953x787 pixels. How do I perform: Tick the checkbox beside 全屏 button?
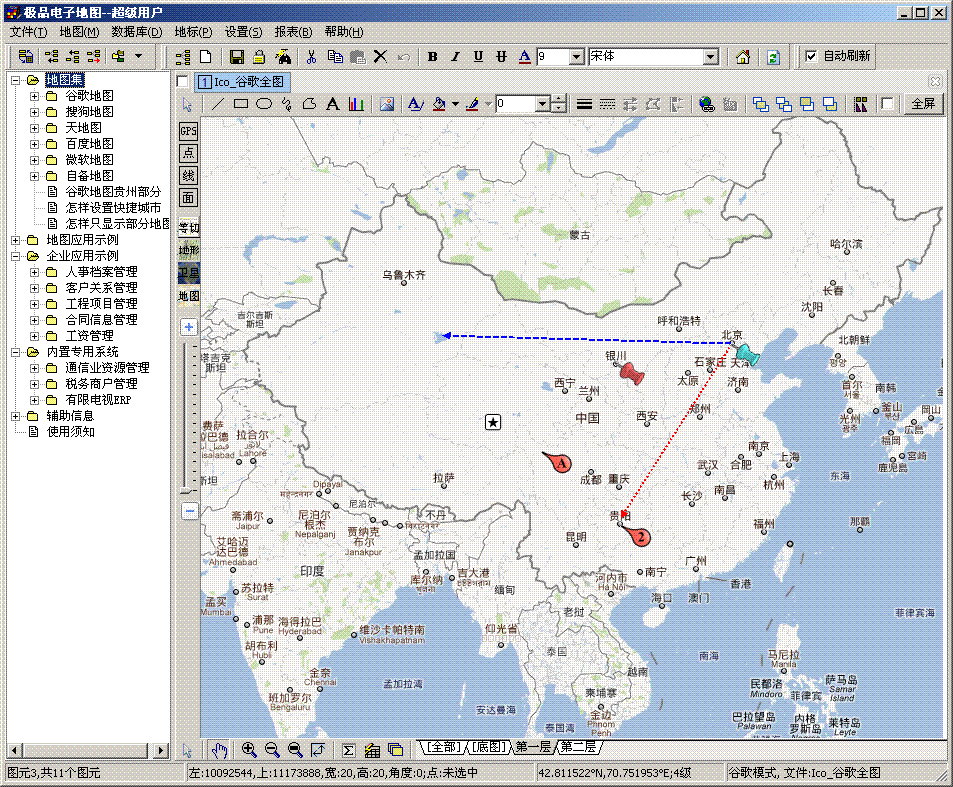[887, 104]
